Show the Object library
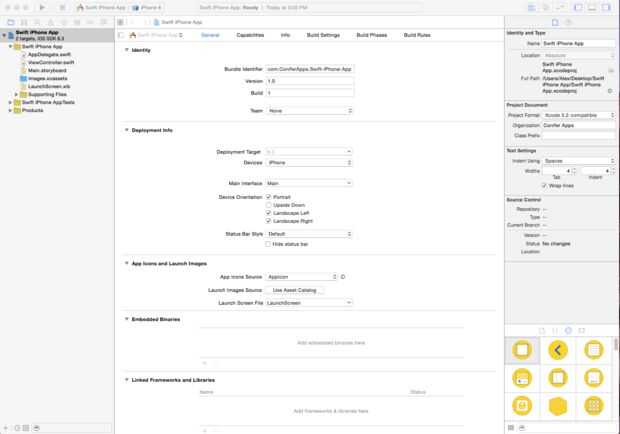 click(x=568, y=330)
